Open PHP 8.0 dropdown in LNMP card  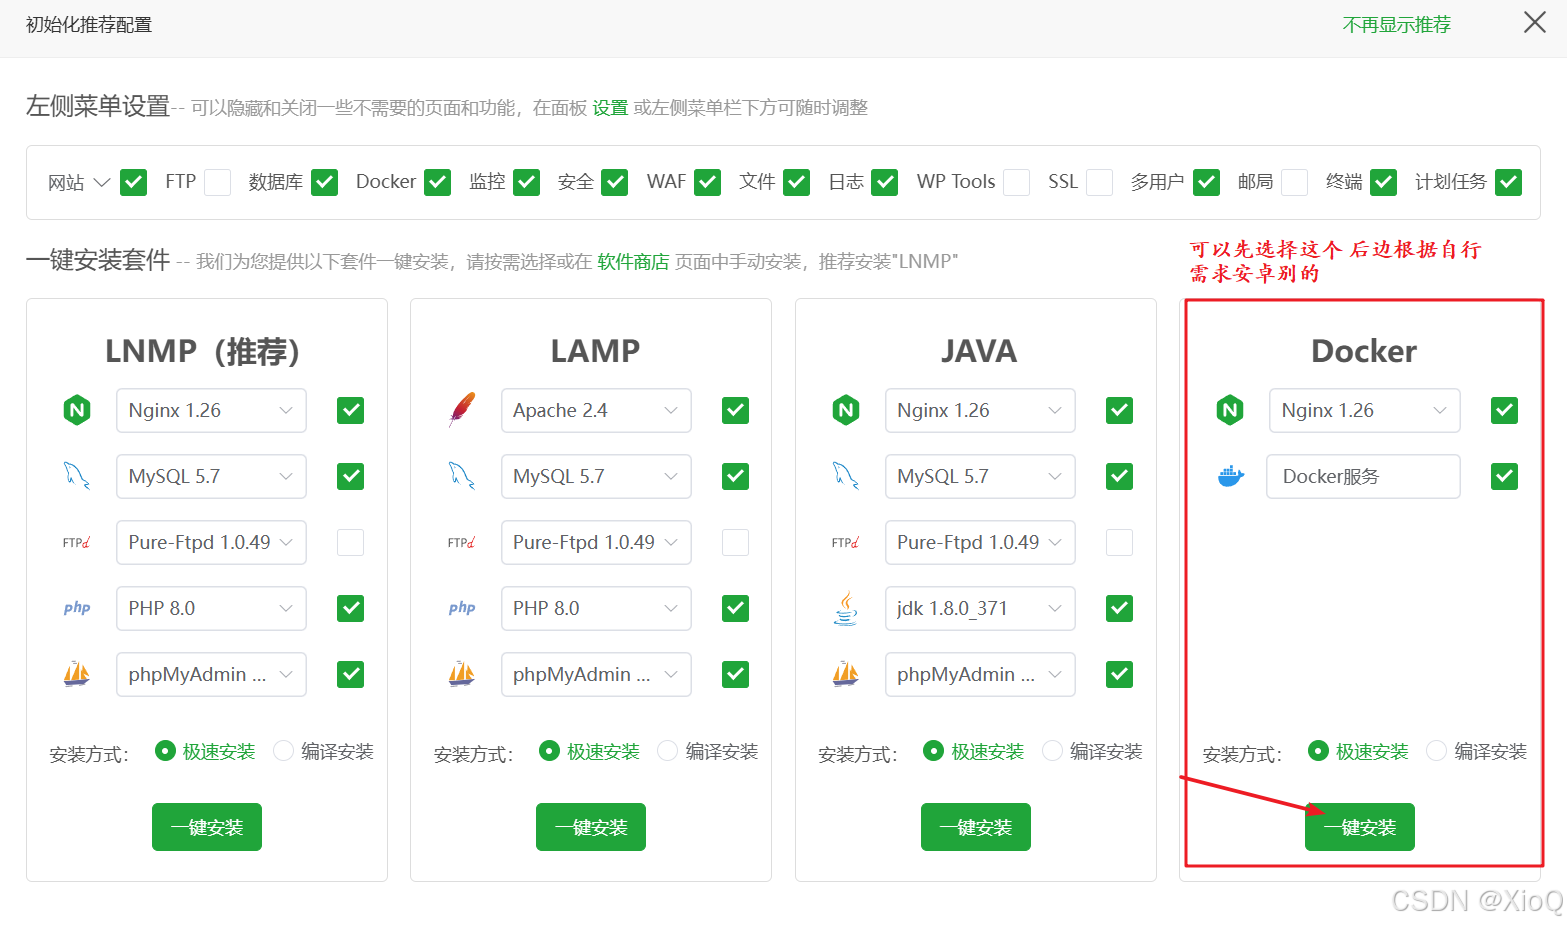[x=211, y=608]
